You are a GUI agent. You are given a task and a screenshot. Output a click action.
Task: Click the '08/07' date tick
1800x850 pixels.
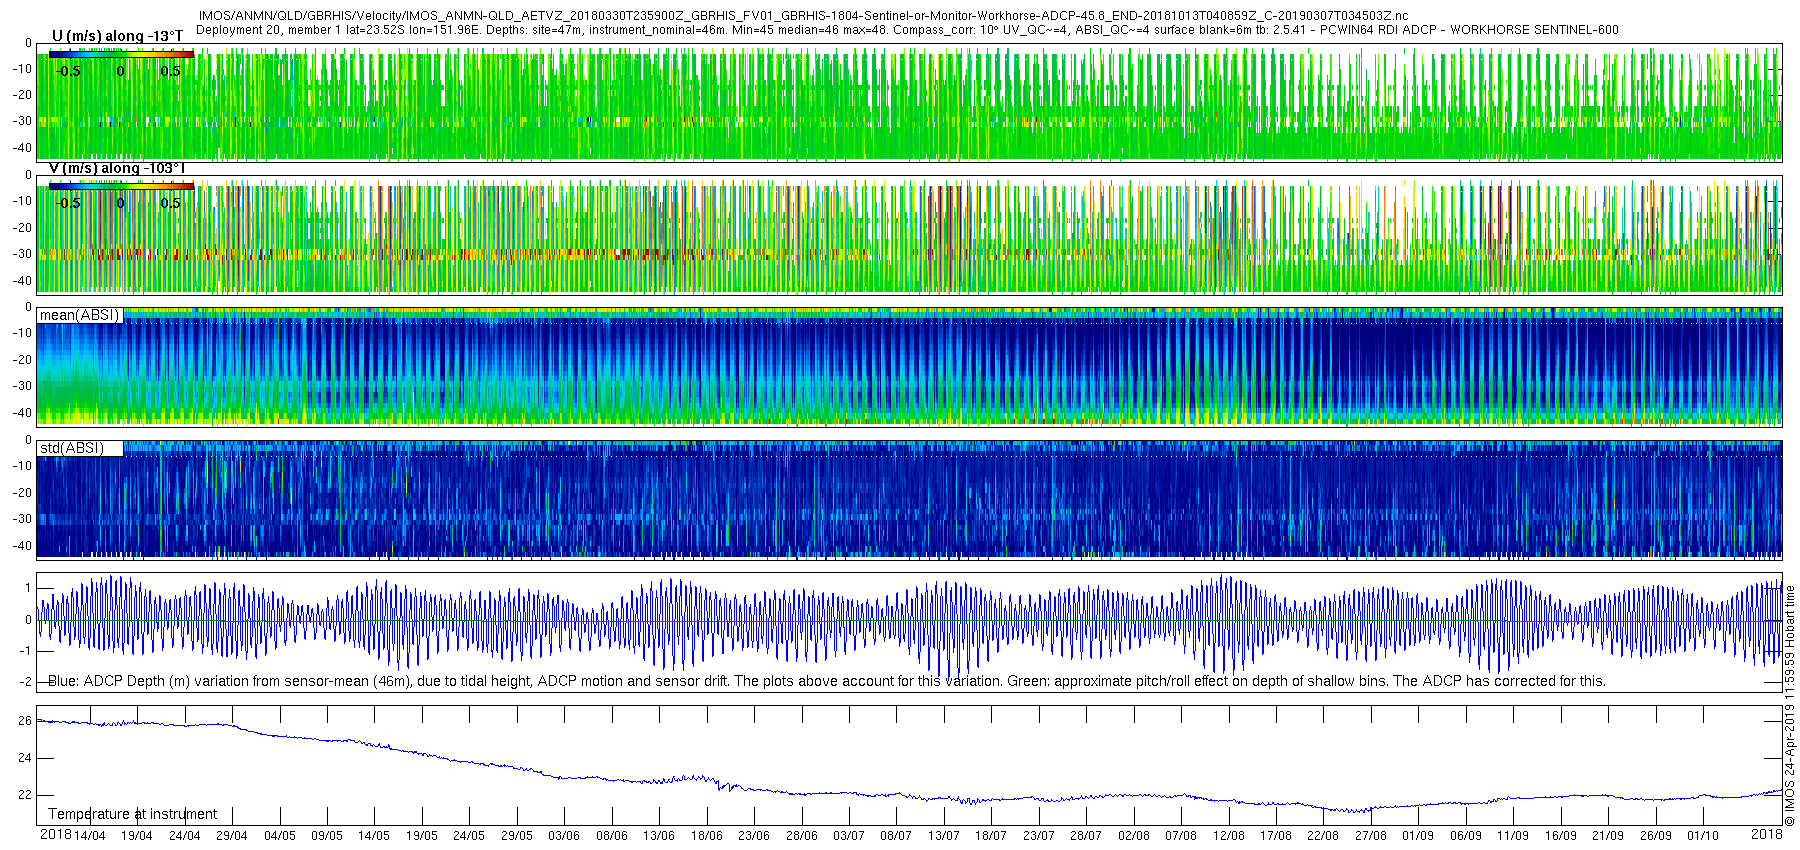(x=896, y=836)
